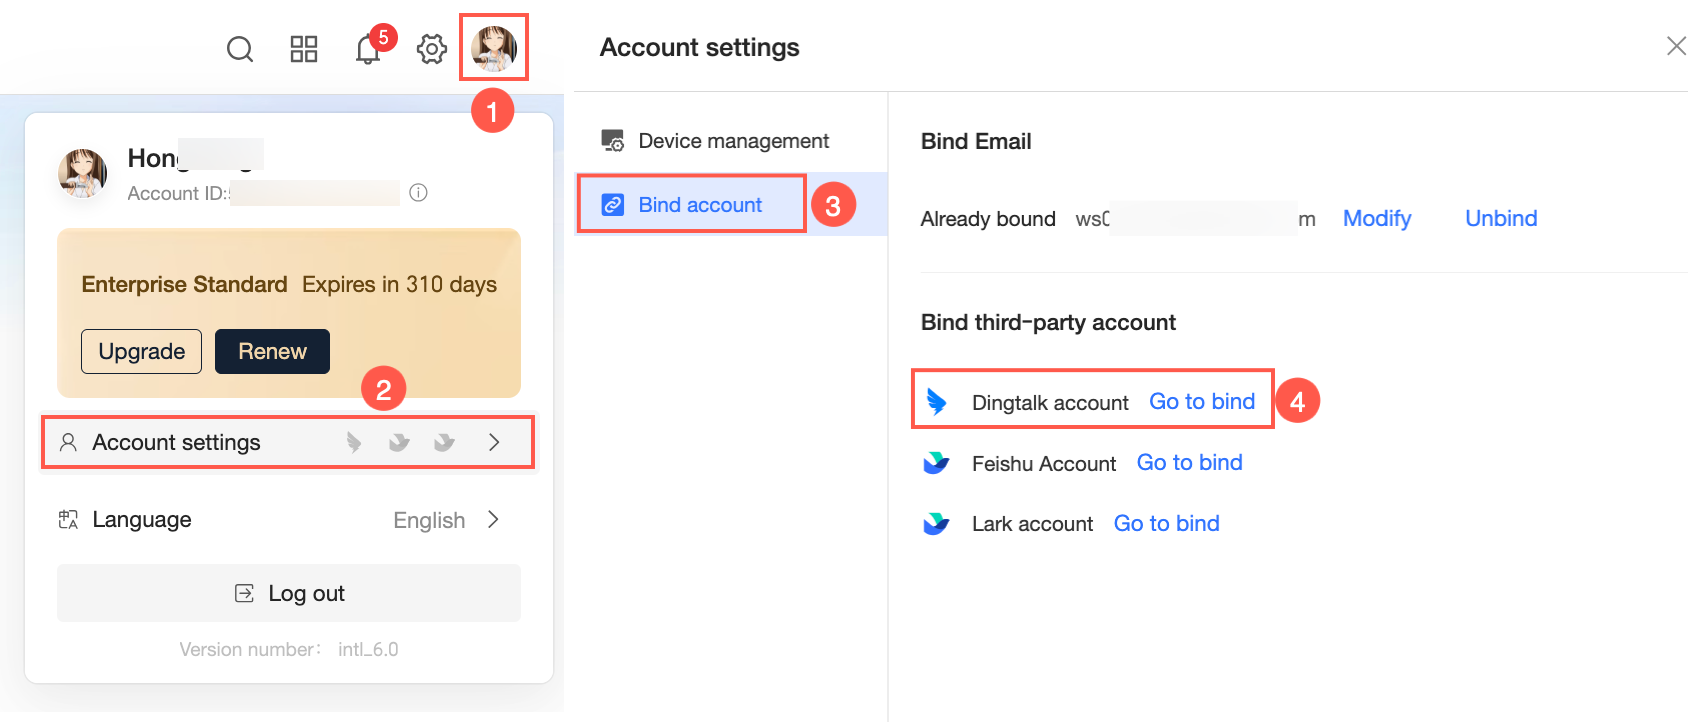Open notifications bell with 5 badge
This screenshot has width=1688, height=722.
368,49
